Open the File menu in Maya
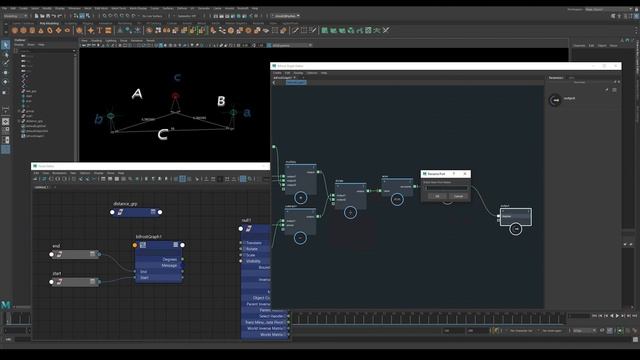 pyautogui.click(x=4, y=8)
